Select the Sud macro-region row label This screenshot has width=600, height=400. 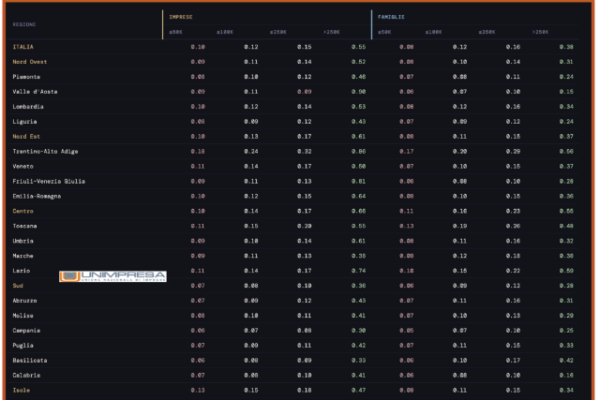pyautogui.click(x=17, y=285)
